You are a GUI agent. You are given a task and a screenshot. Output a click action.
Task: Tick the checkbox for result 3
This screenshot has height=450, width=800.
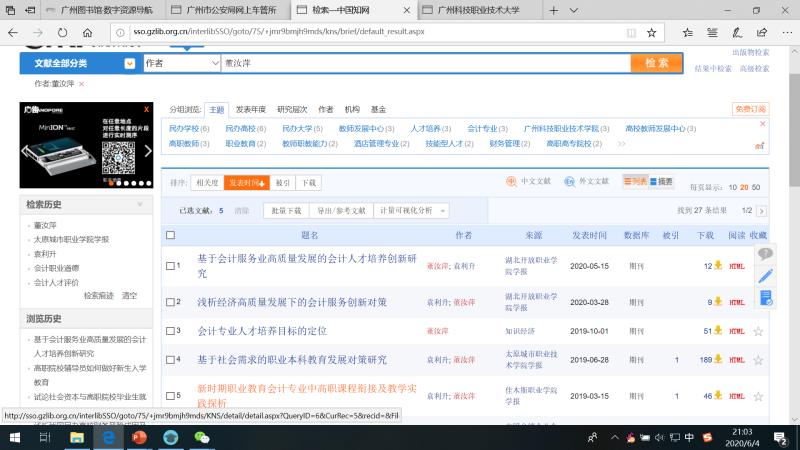[170, 330]
